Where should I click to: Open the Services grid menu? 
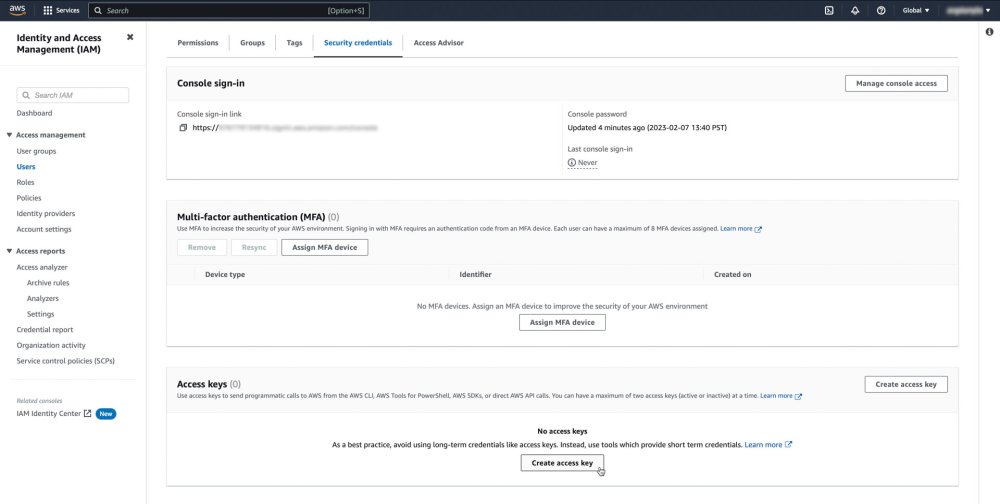[x=62, y=10]
